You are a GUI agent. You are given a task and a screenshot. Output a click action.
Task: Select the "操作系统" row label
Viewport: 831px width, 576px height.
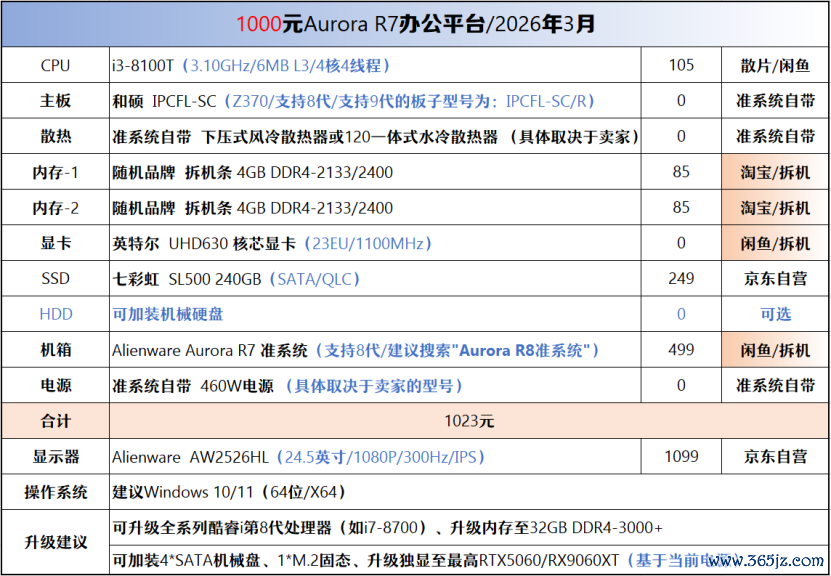tap(55, 492)
